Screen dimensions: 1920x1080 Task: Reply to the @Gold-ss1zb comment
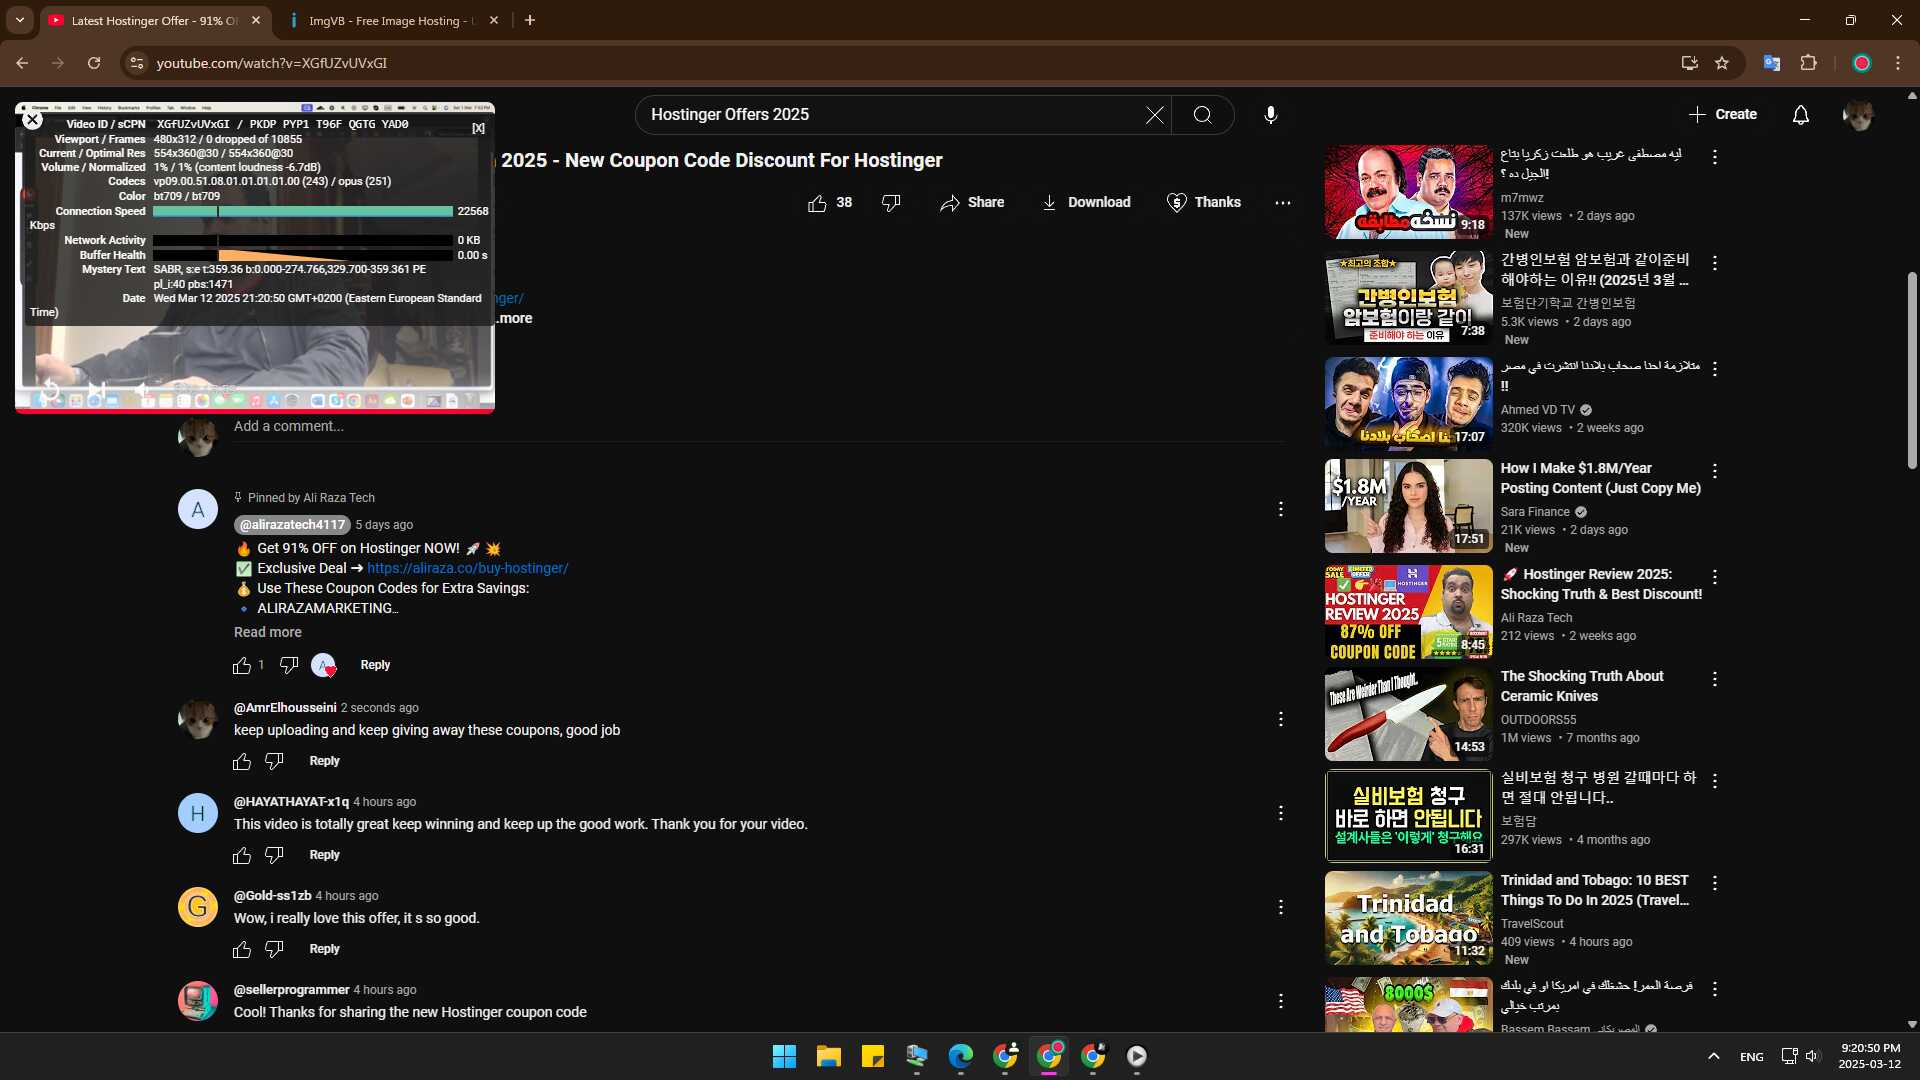324,949
